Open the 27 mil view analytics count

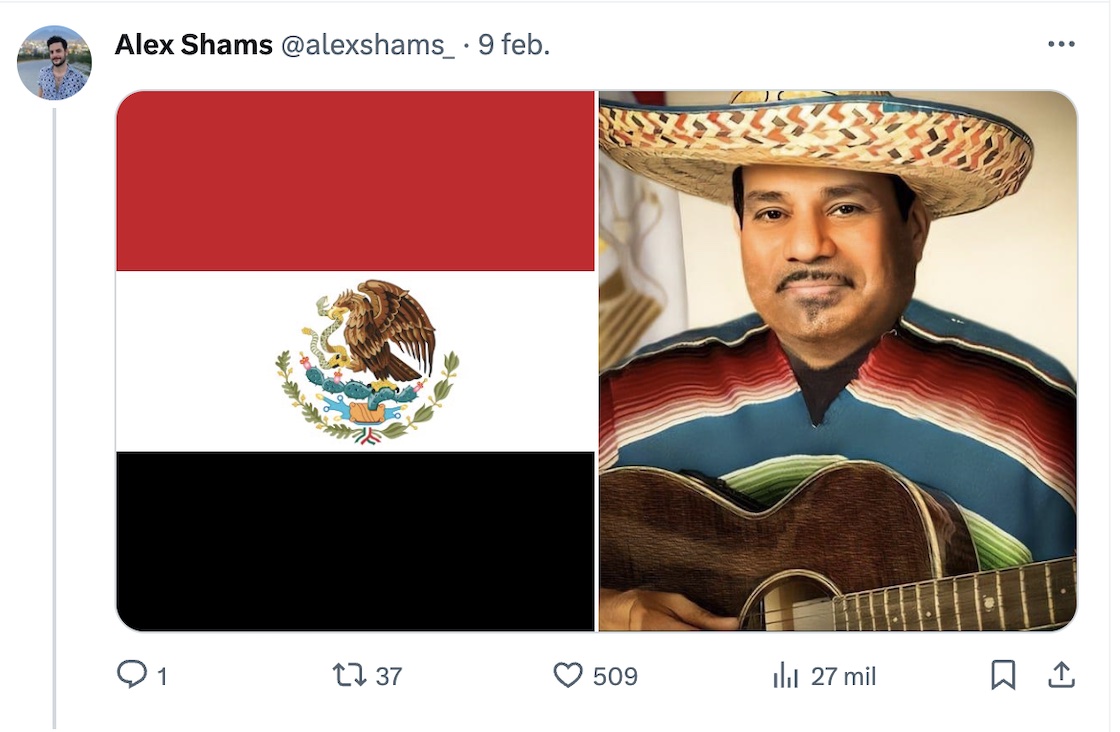[843, 676]
